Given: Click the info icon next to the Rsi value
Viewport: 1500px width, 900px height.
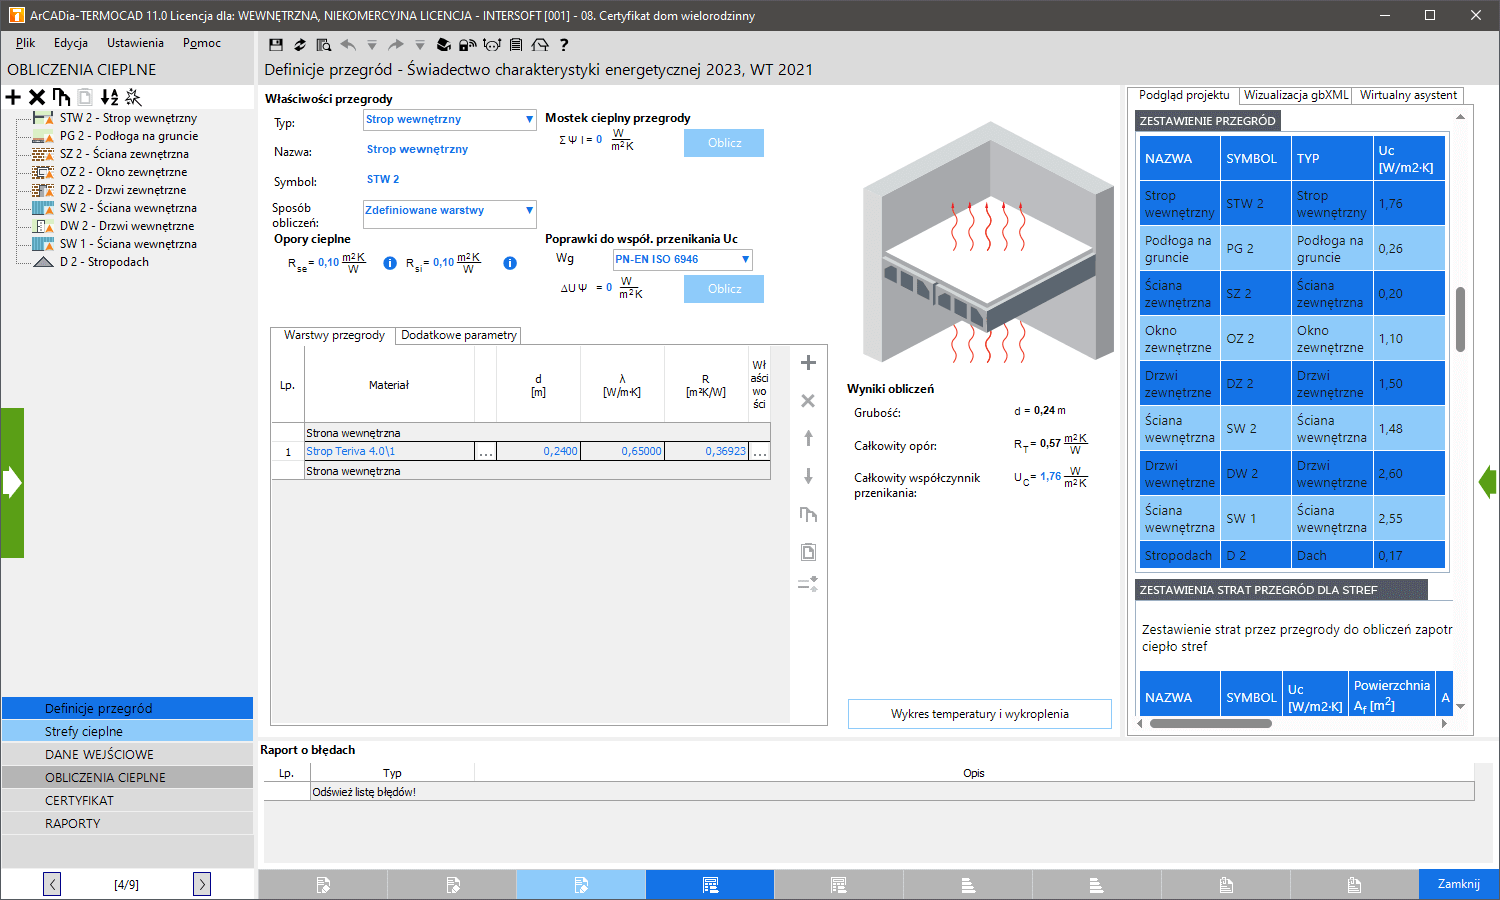Looking at the screenshot, I should pos(510,263).
